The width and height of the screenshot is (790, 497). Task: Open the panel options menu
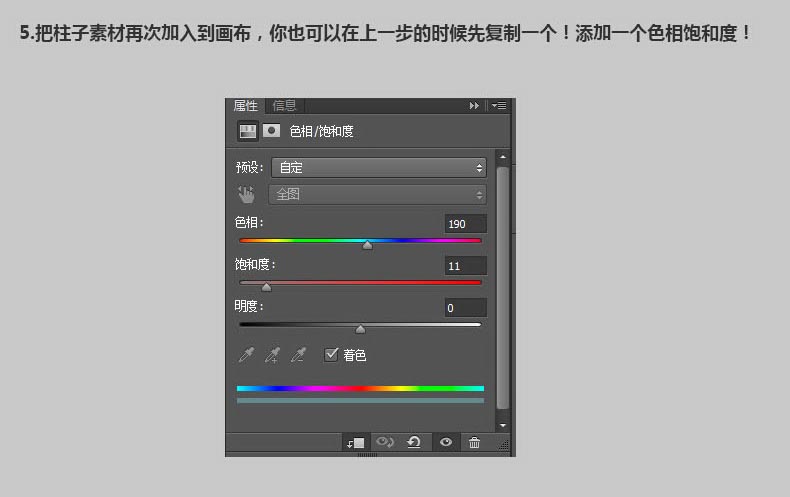point(499,105)
